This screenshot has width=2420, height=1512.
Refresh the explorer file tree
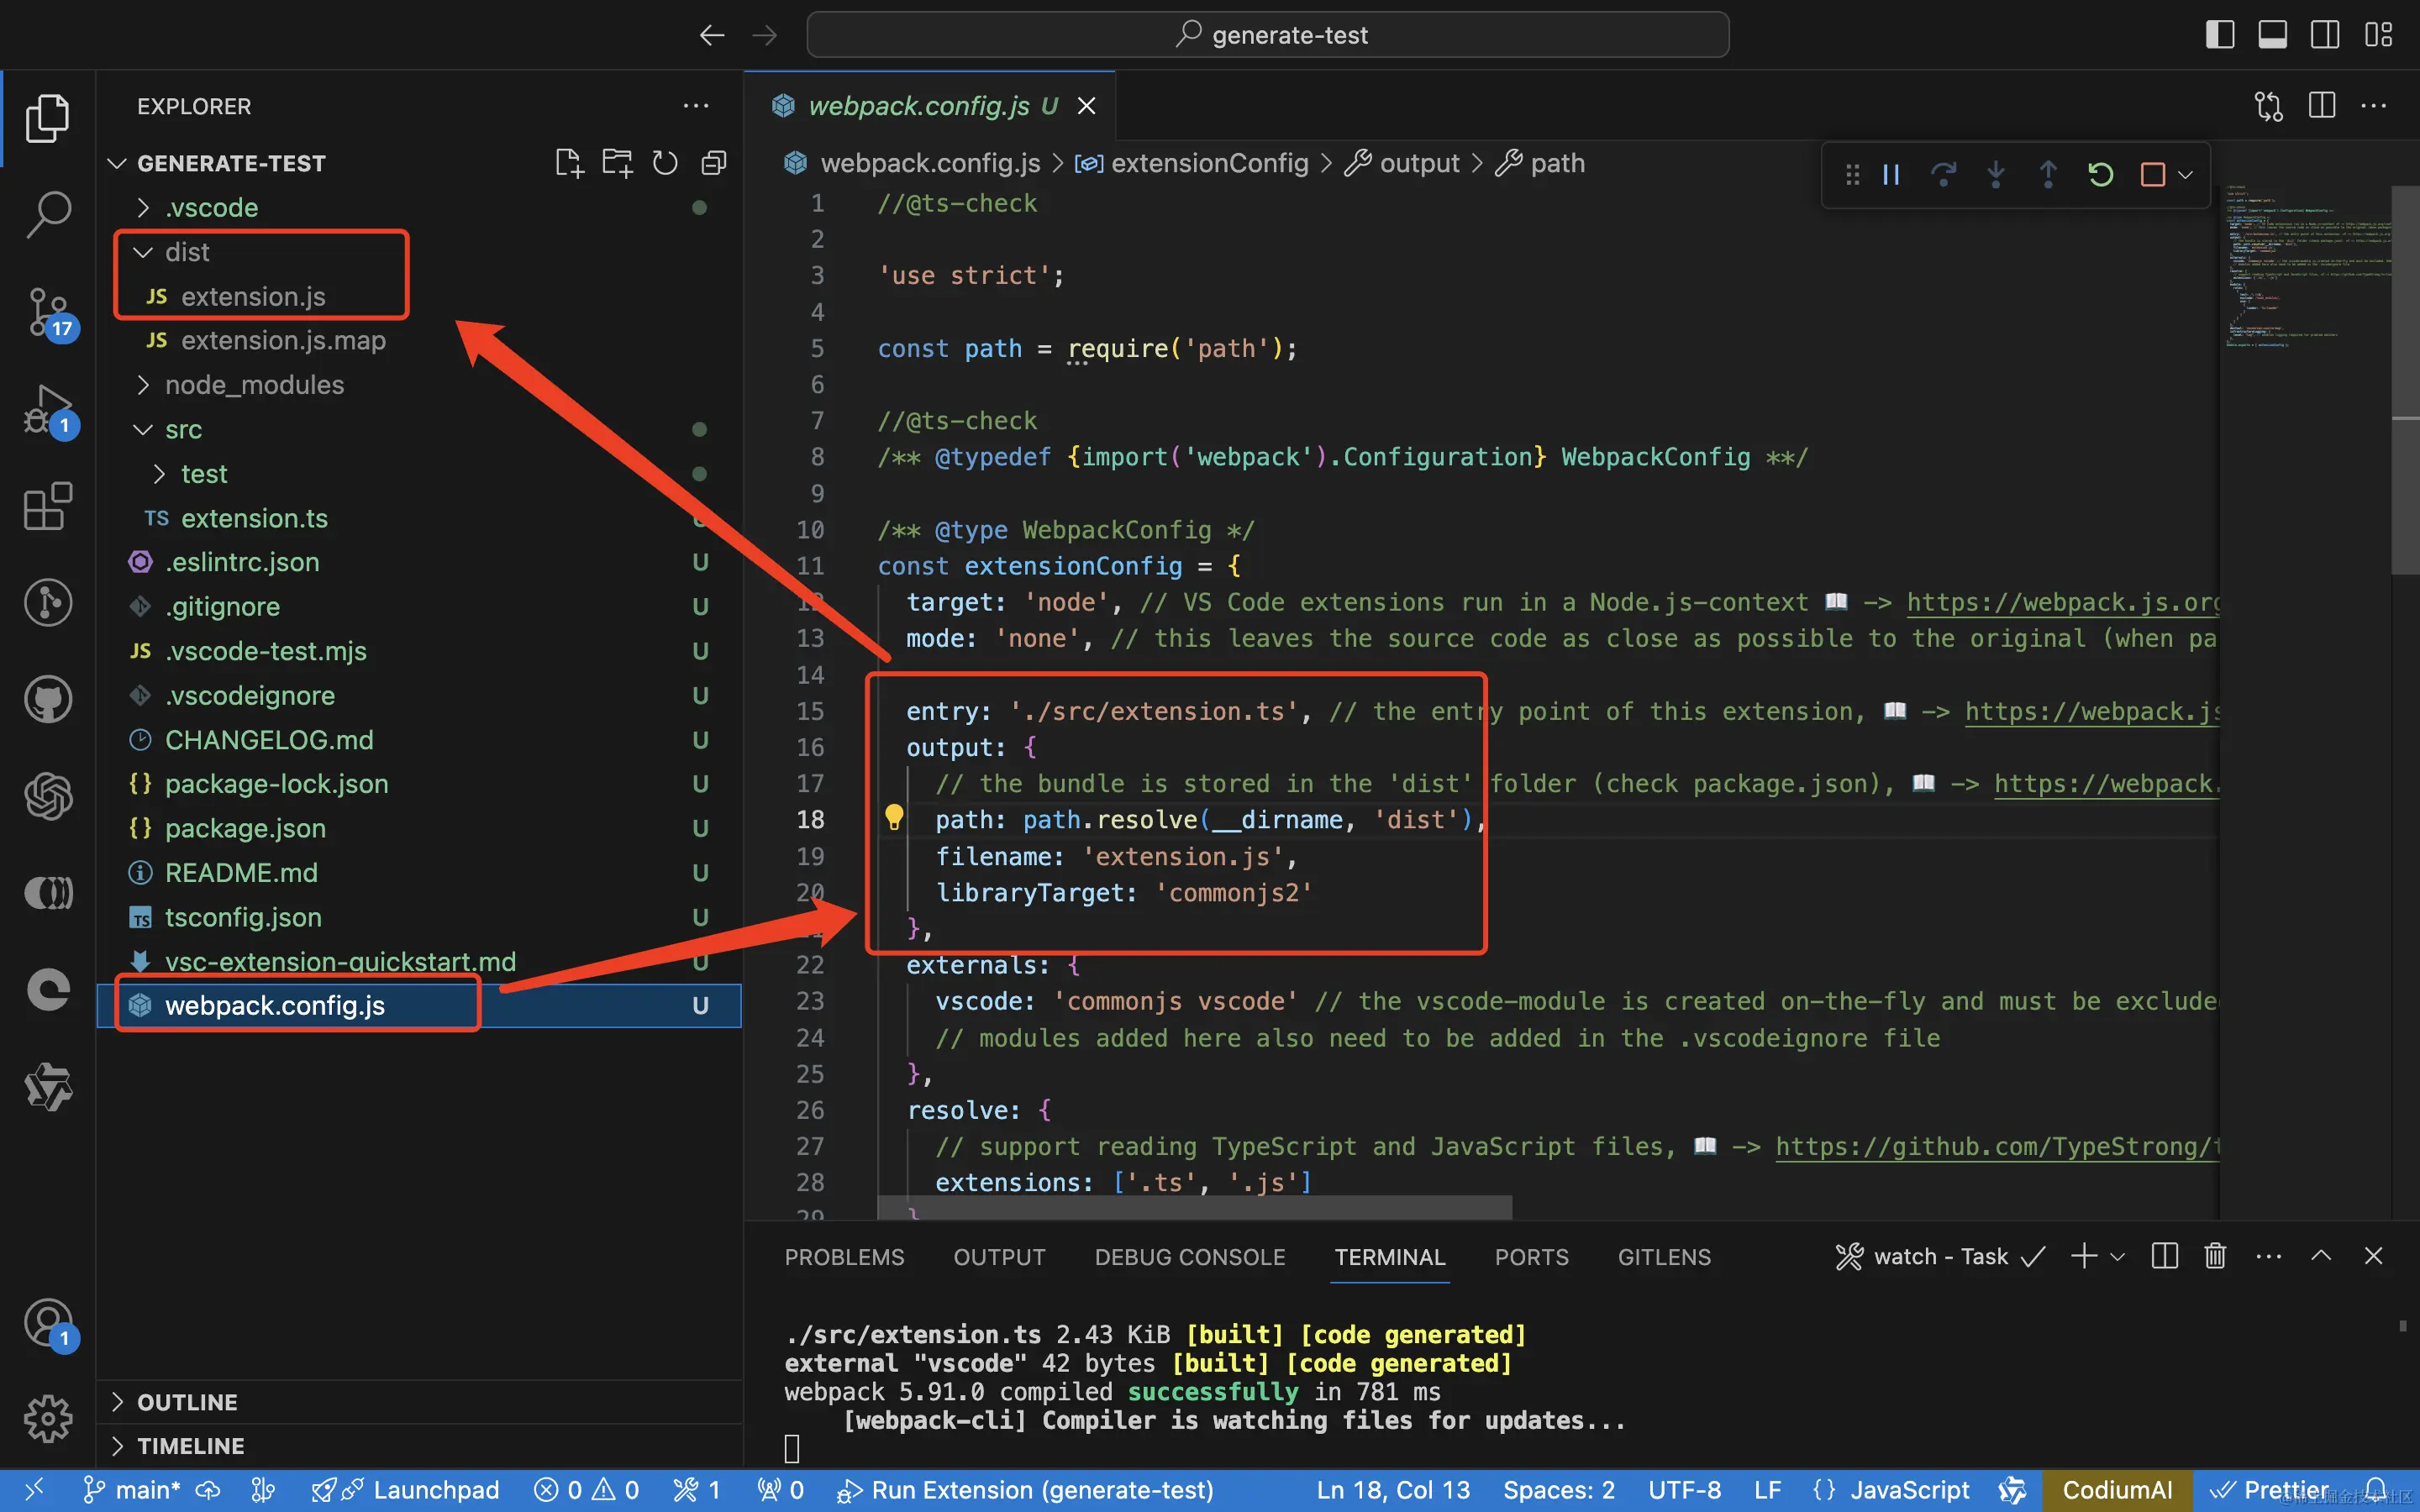point(665,163)
